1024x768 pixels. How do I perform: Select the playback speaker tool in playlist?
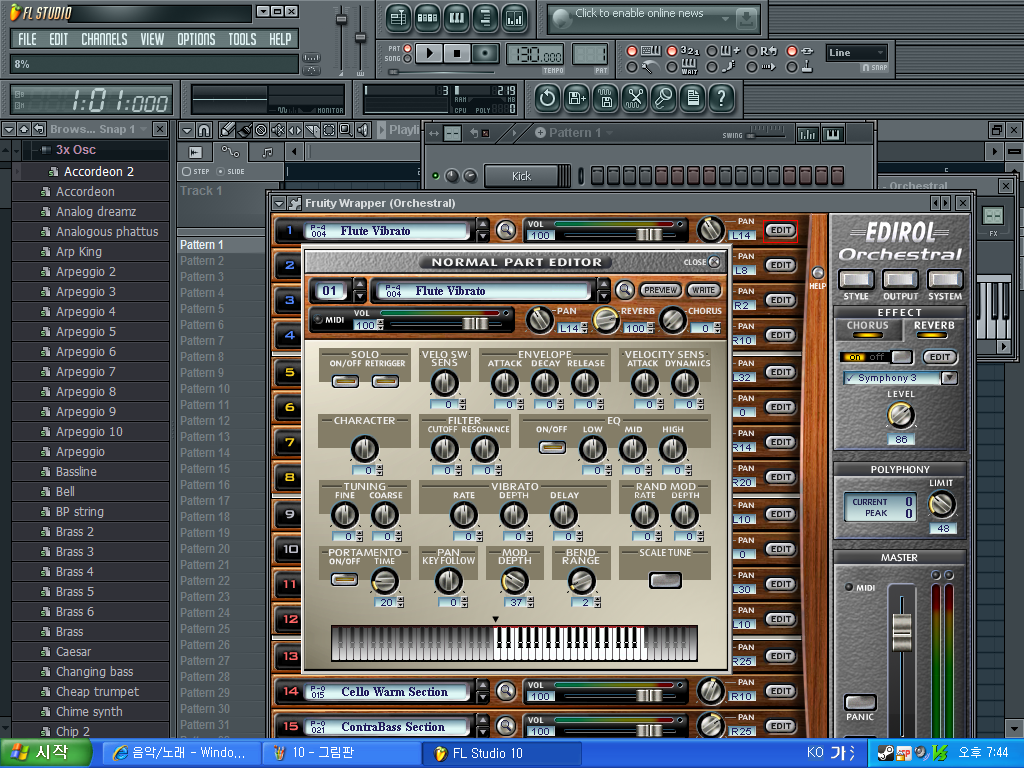point(363,130)
